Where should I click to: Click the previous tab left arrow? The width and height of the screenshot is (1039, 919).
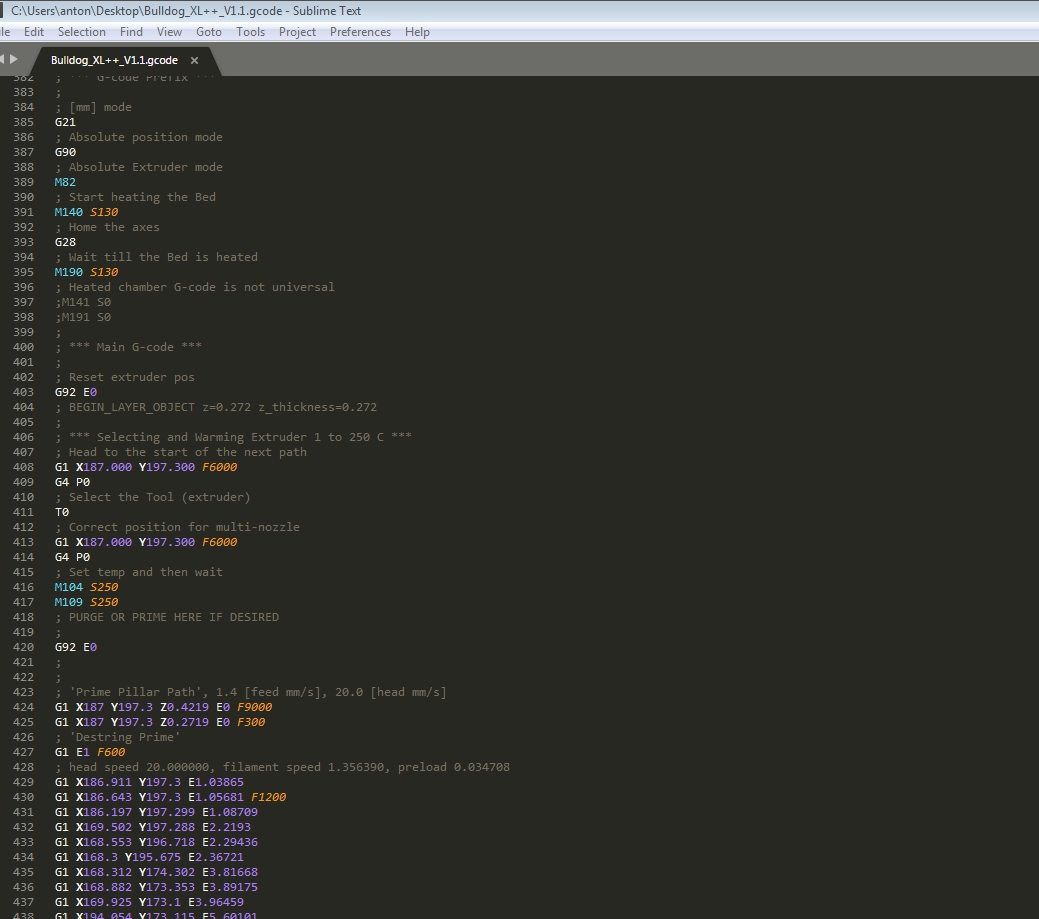[x=3, y=59]
